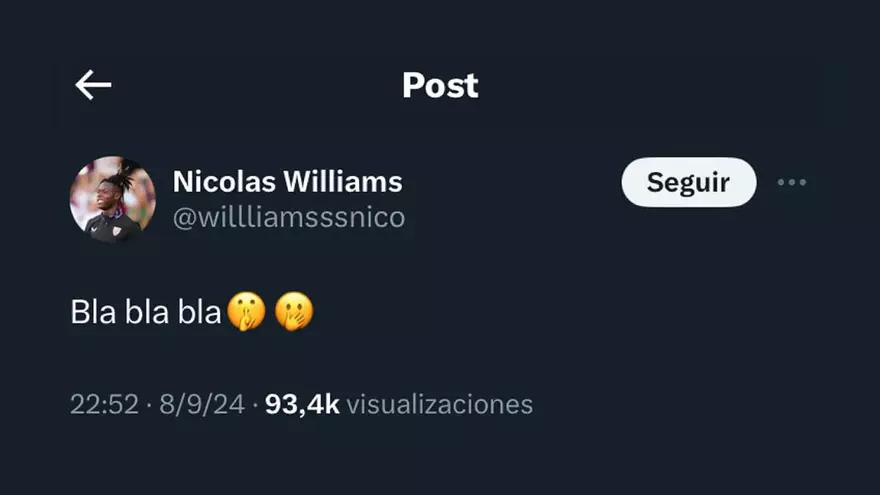Click the hand-over-mouth emoji
Viewport: 880px width, 495px height.
click(294, 311)
